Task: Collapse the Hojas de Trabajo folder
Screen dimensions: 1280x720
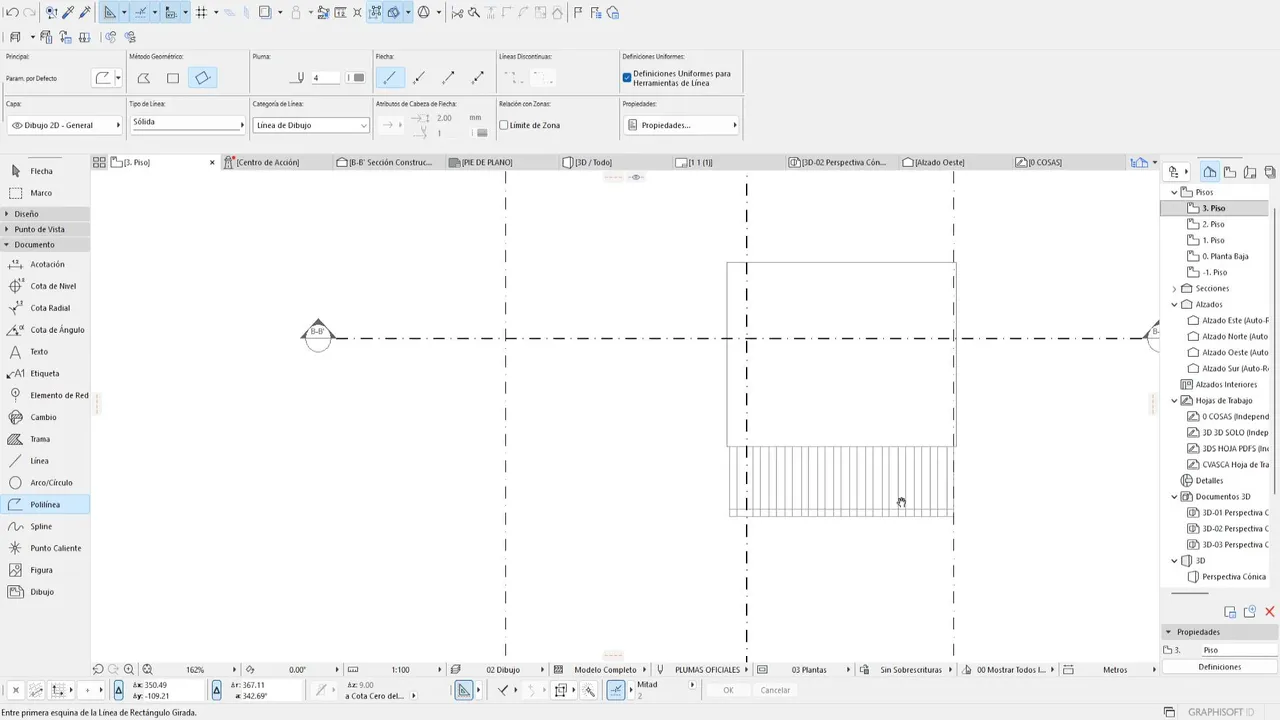Action: coord(1174,400)
